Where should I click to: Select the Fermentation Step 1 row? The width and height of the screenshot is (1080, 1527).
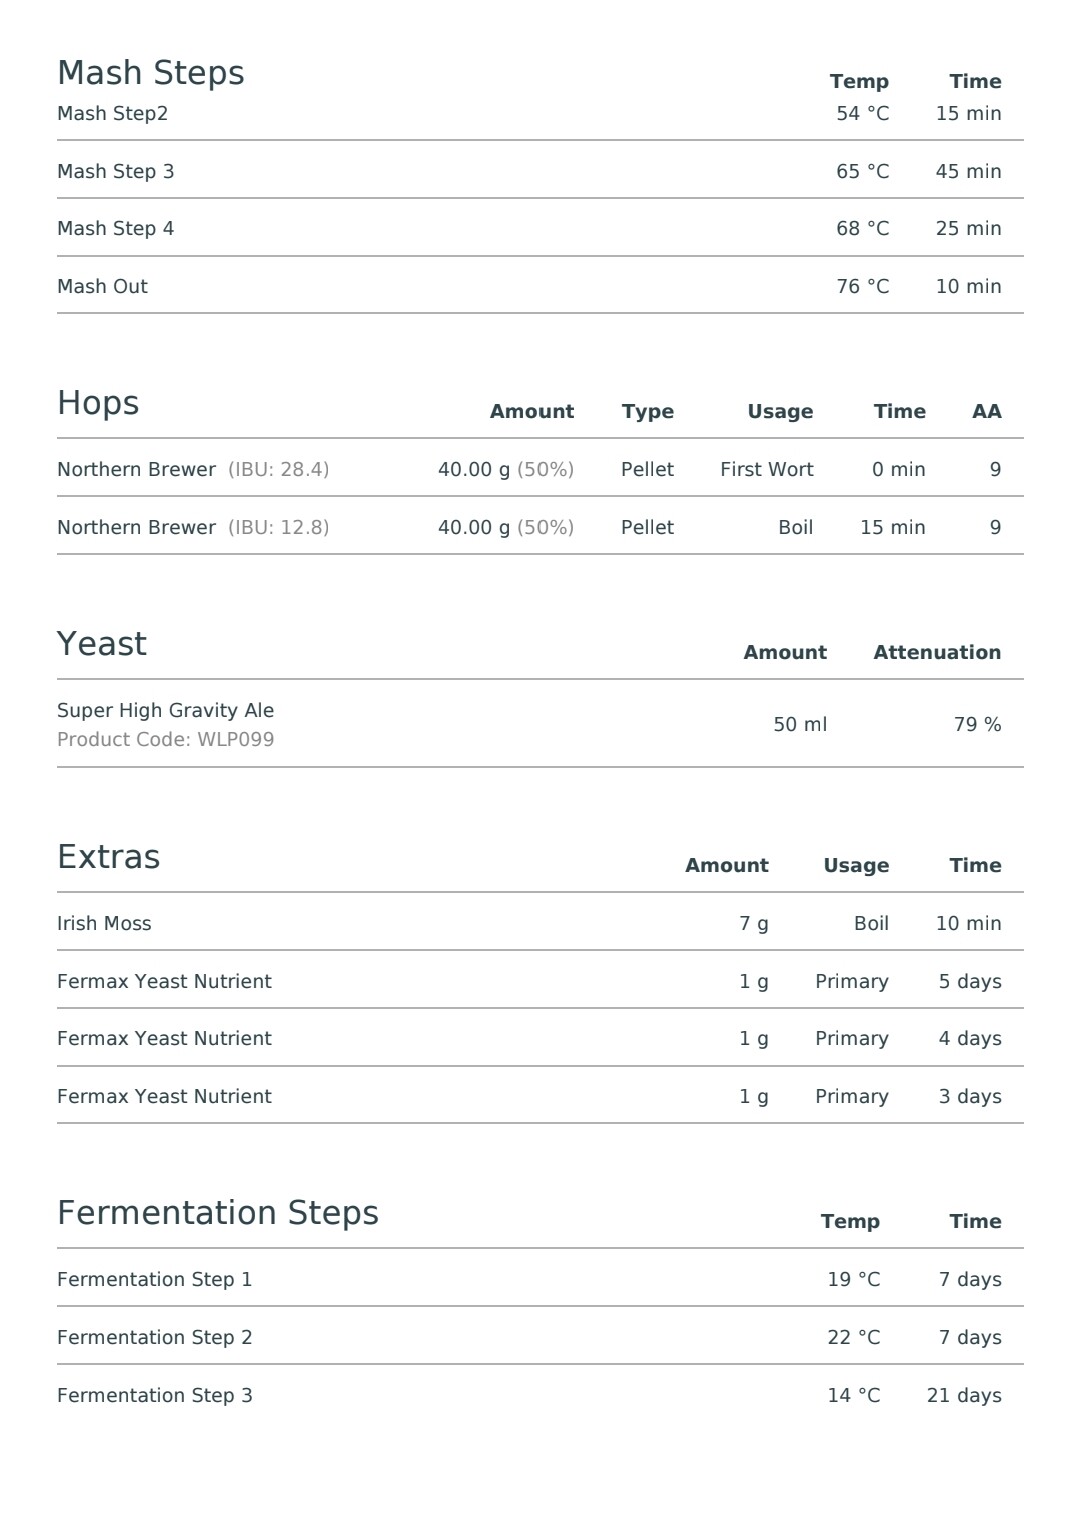coord(540,1278)
